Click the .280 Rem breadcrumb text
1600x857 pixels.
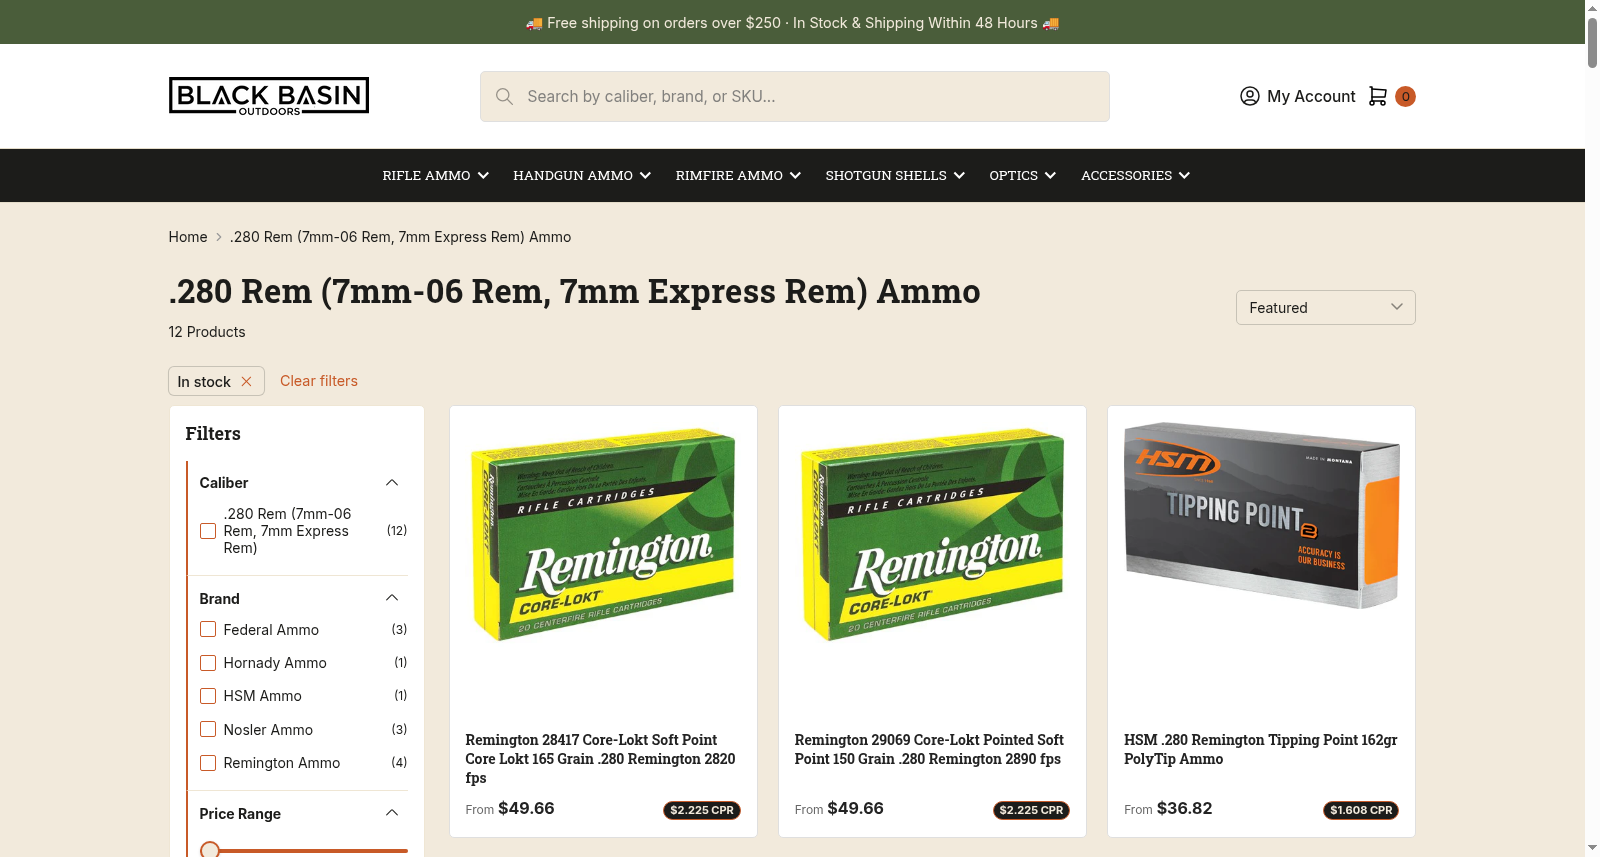pos(400,237)
